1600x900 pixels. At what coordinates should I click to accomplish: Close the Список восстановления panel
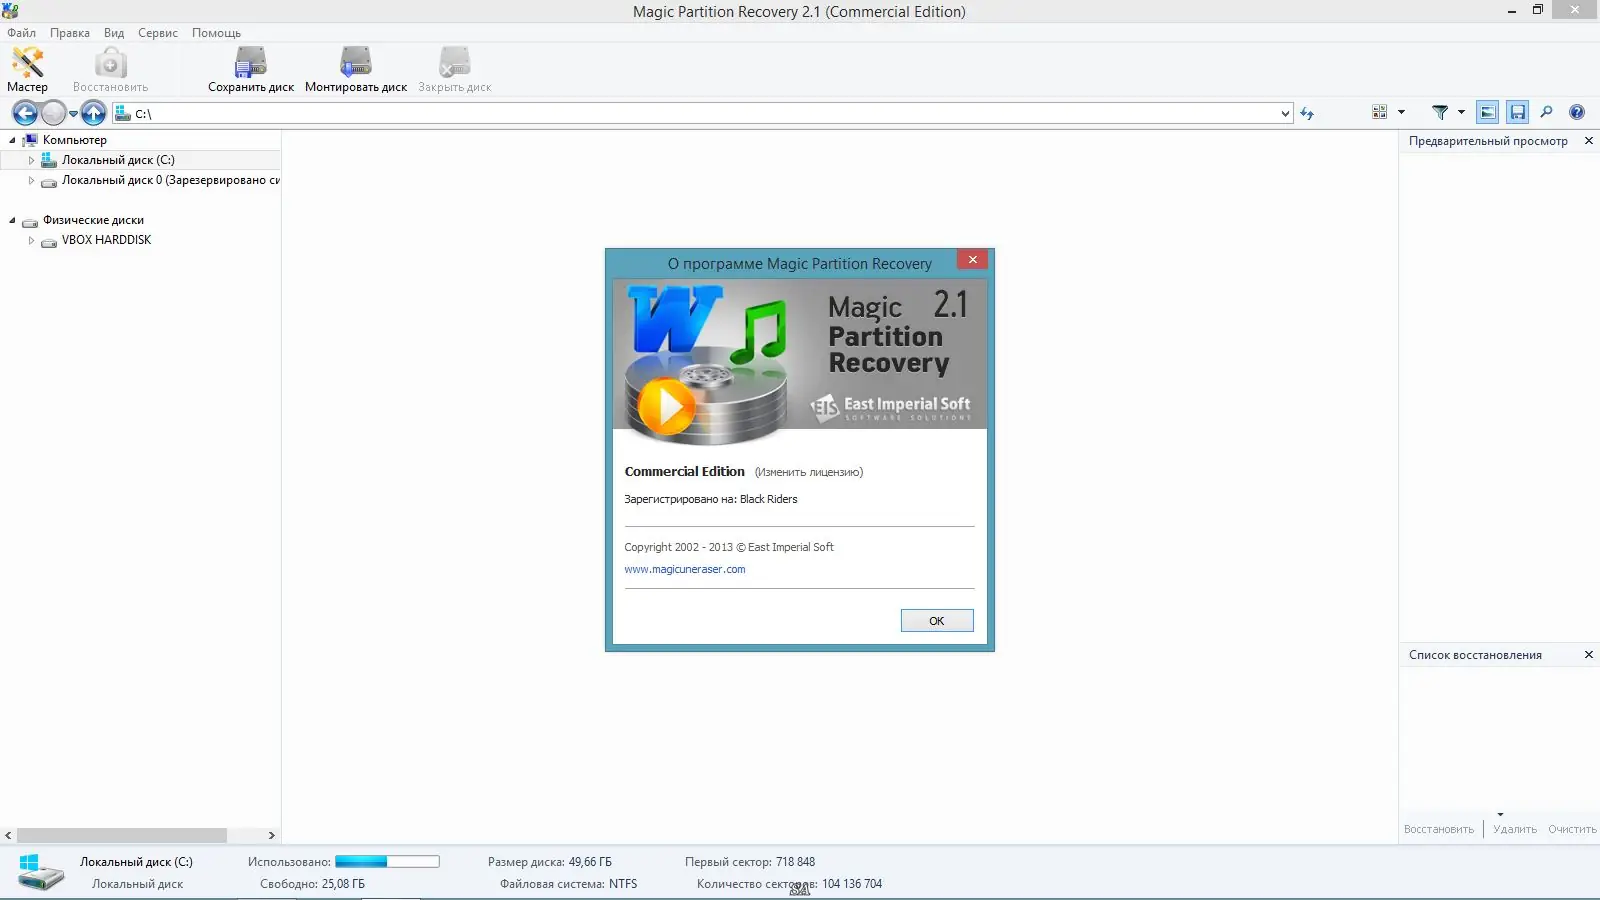point(1588,655)
